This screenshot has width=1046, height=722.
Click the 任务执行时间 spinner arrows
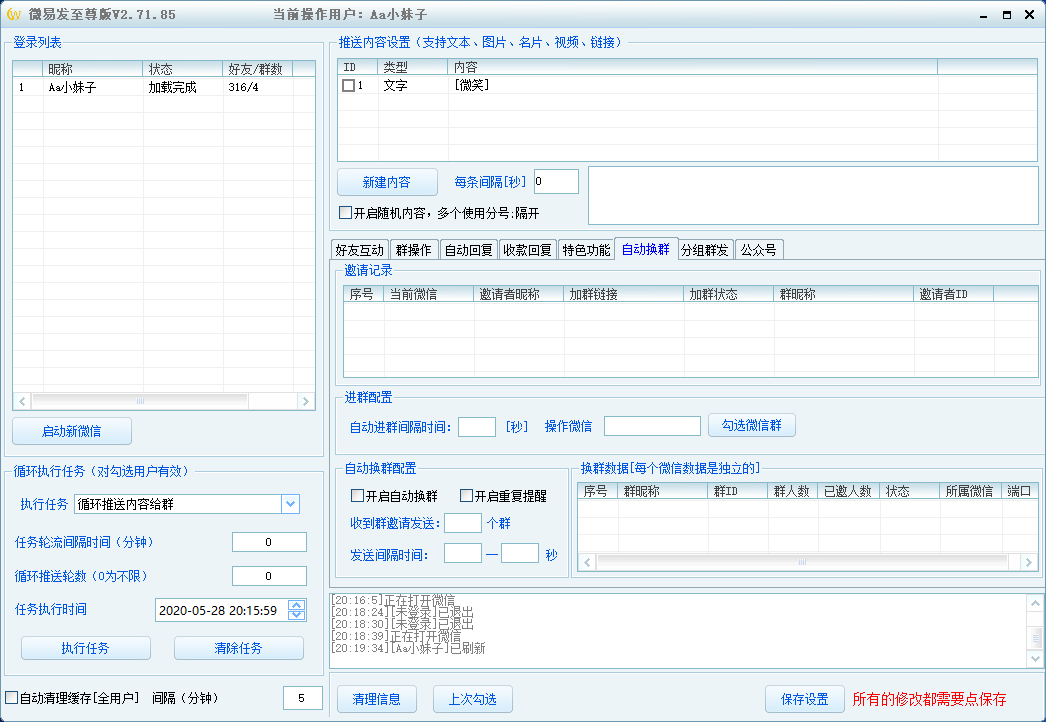[x=296, y=610]
